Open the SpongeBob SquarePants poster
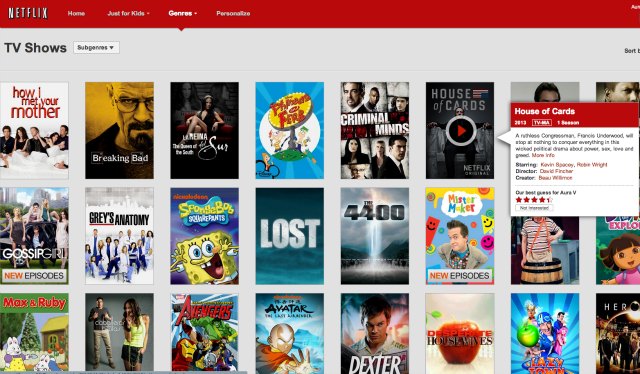Screen dimensions: 640x374 (x=204, y=236)
